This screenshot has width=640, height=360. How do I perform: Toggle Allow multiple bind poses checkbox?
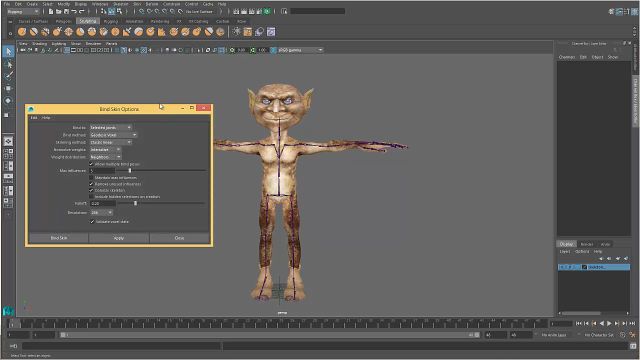point(91,164)
